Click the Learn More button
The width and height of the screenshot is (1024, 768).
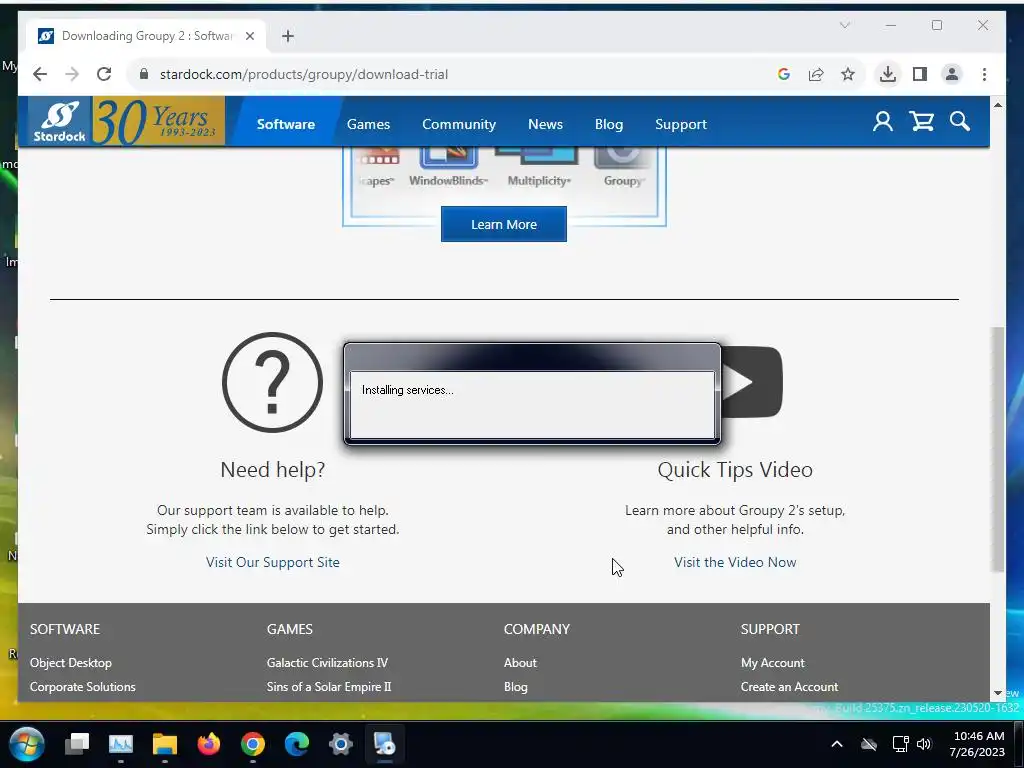pos(504,224)
